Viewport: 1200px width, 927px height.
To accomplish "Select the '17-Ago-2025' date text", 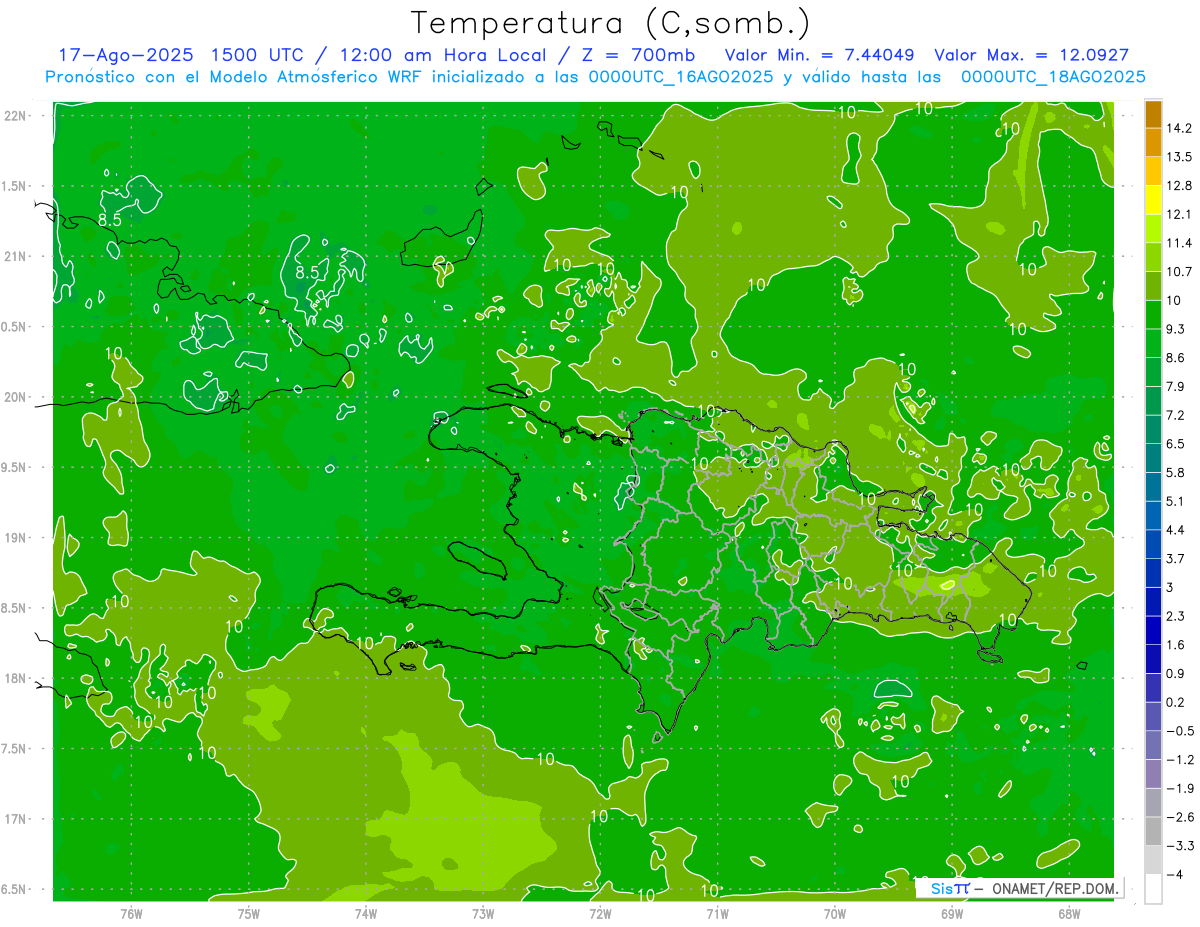I will point(125,55).
